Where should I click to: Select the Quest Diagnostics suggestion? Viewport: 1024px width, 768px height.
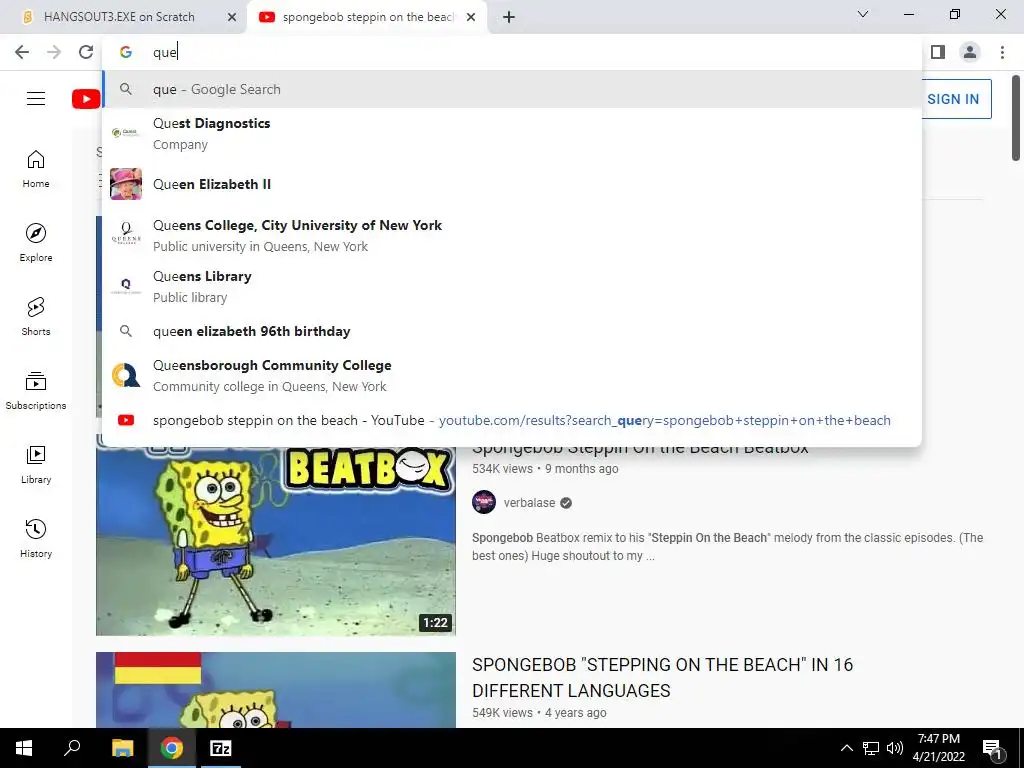pyautogui.click(x=512, y=133)
